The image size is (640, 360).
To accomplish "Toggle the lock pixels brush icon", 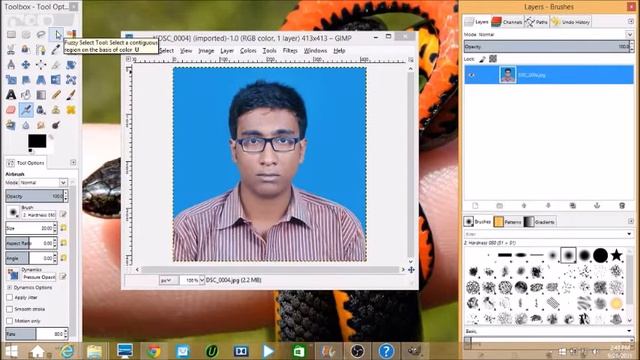I will [x=482, y=59].
